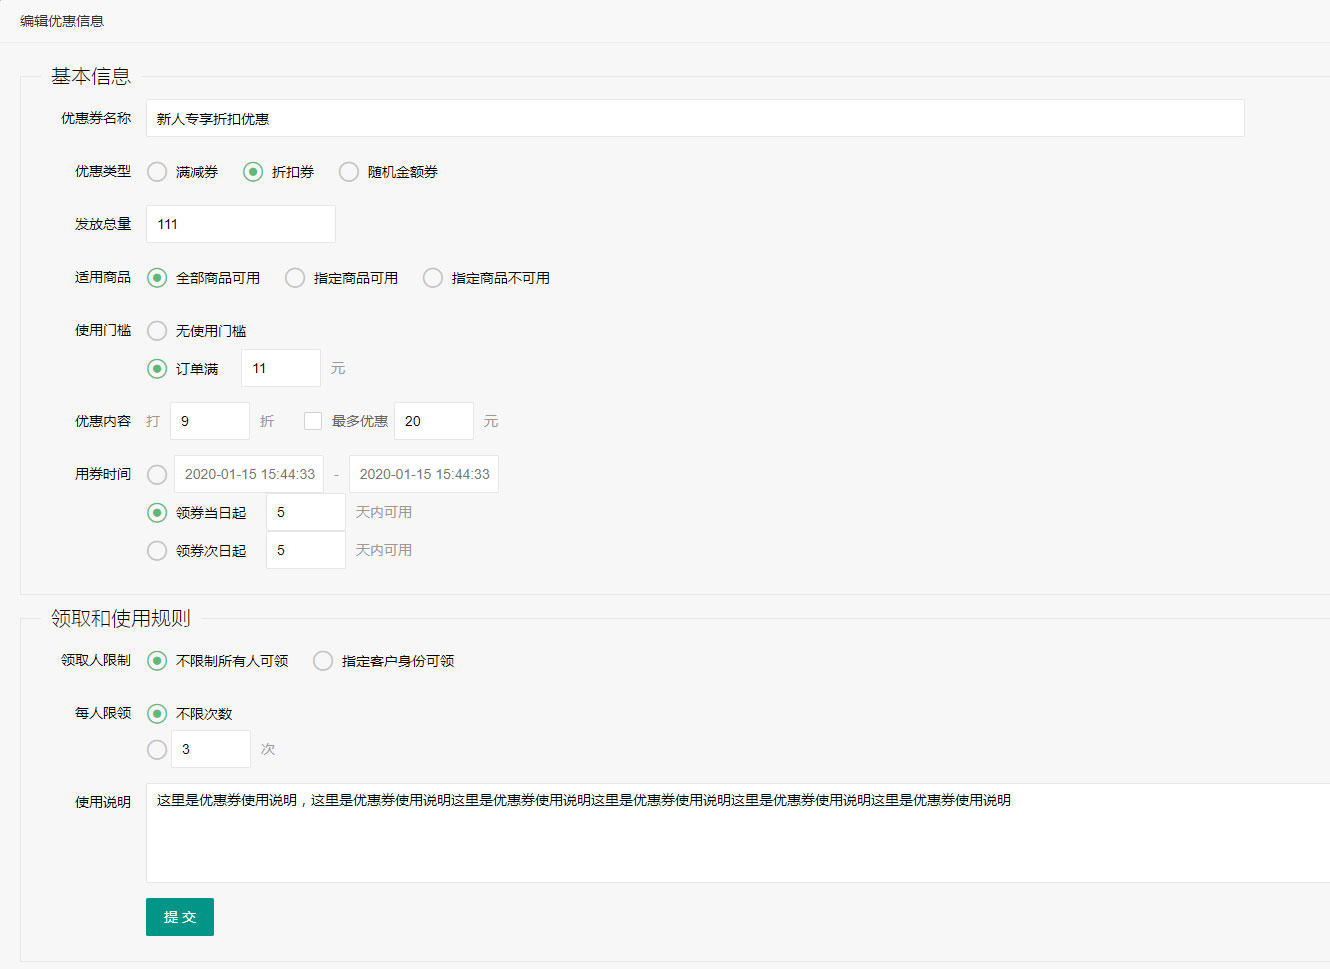The width and height of the screenshot is (1330, 969).
Task: Select the 领券次日起 radio option
Action: (157, 551)
